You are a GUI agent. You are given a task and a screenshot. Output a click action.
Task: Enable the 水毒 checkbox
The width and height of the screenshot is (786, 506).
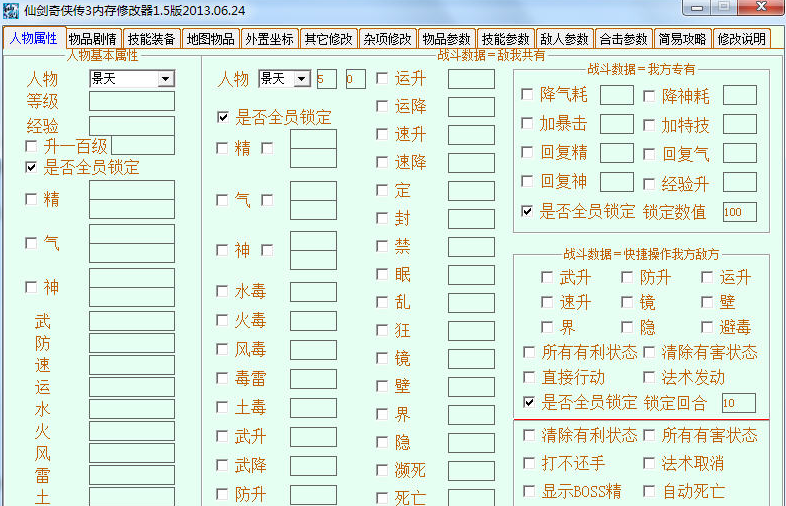(222, 291)
